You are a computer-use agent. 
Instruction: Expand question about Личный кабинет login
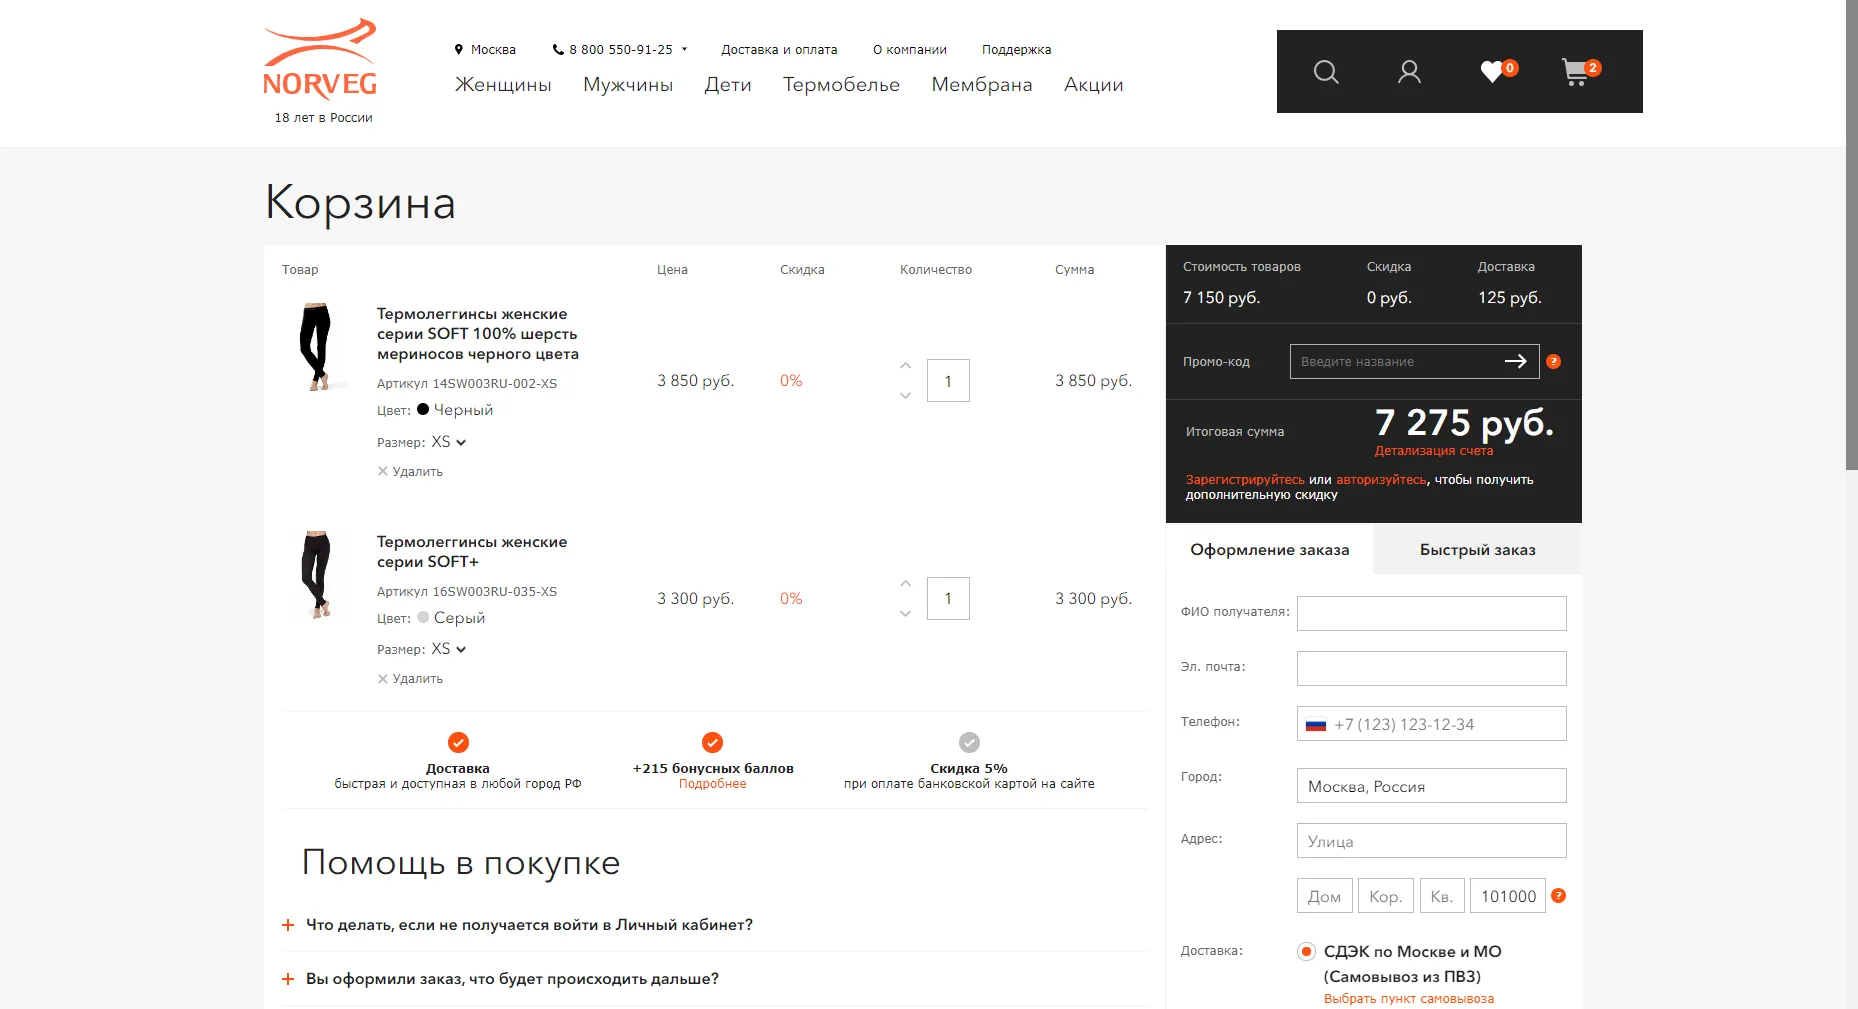(528, 925)
